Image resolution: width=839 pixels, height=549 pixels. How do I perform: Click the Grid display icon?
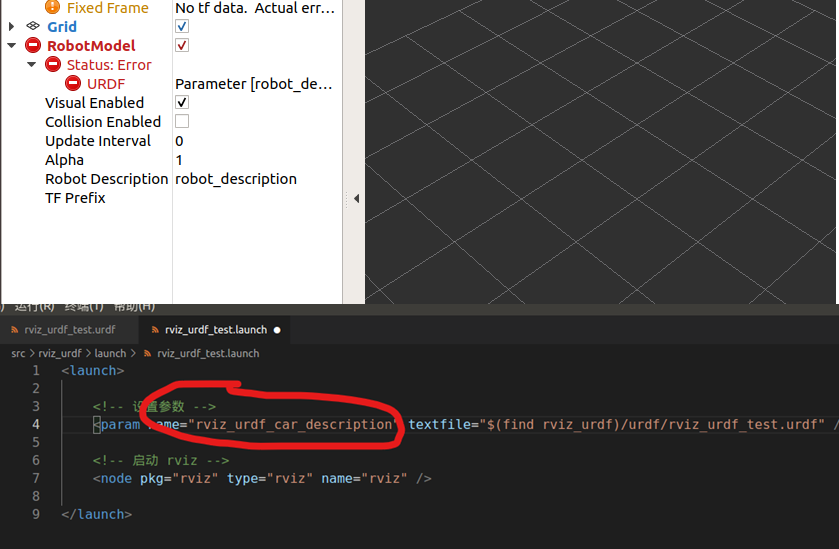(x=33, y=26)
